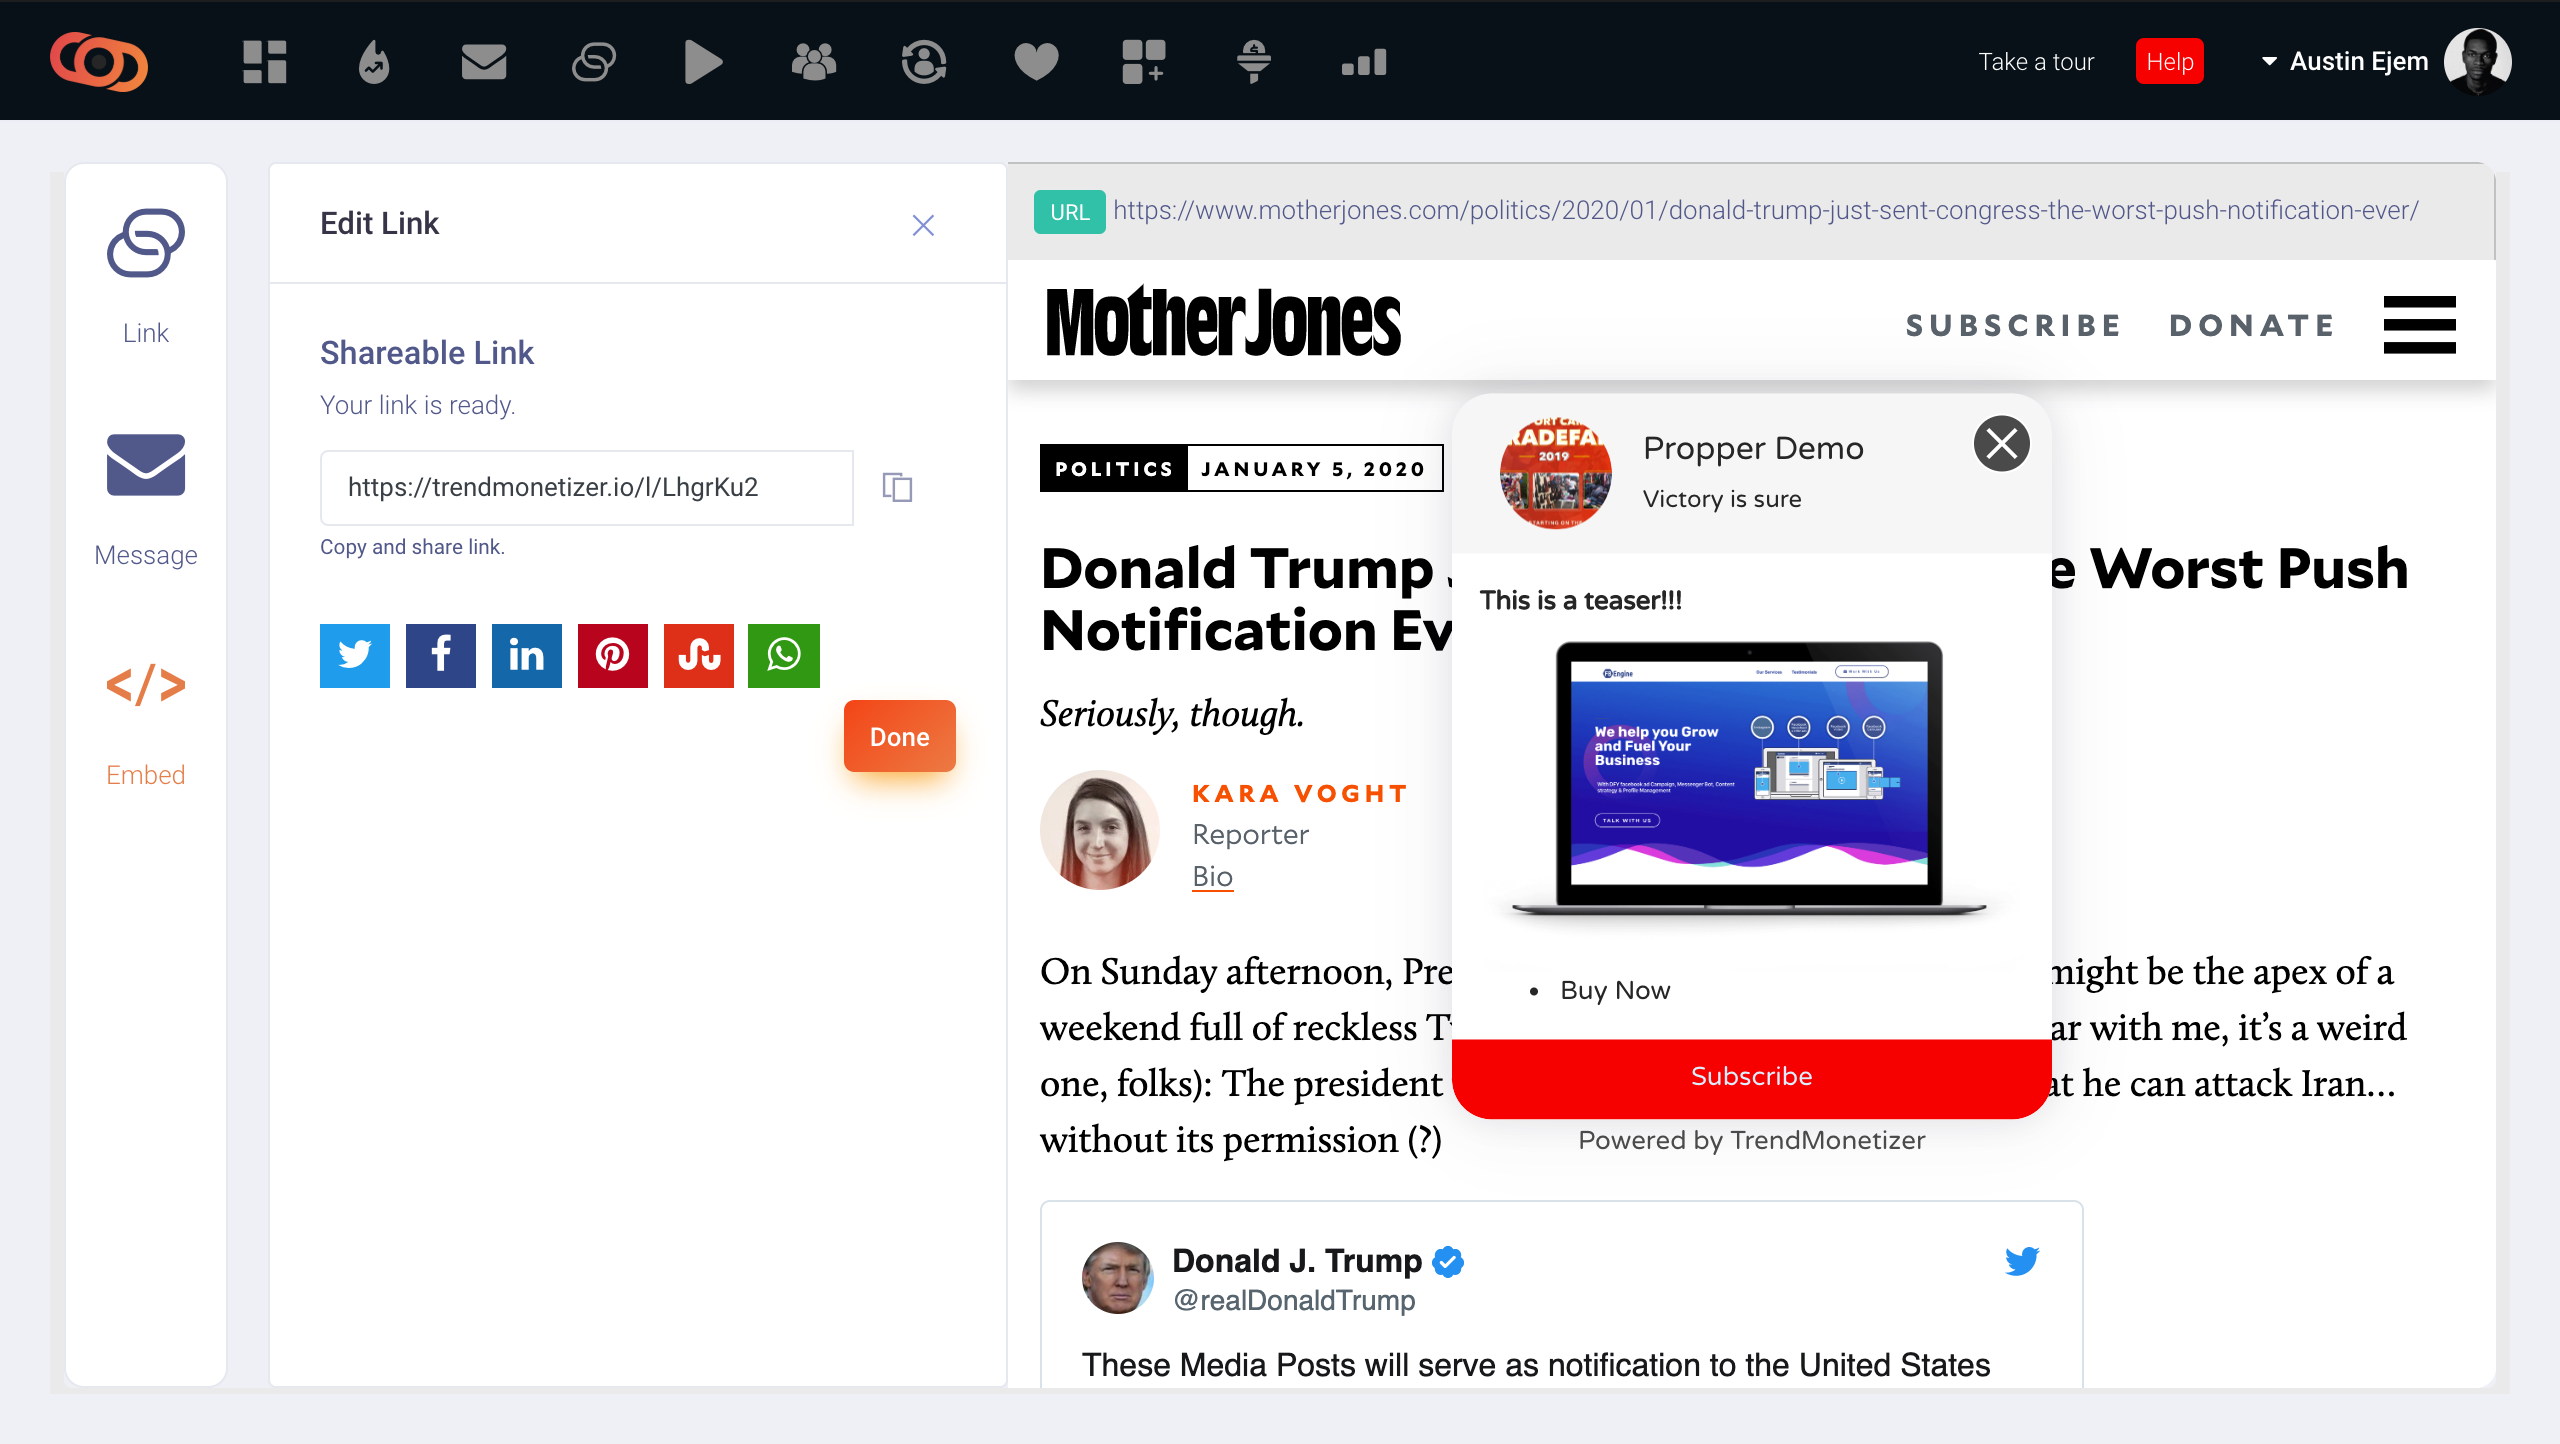
Task: Click Donald J. Trump tweet avatar
Action: click(x=1118, y=1278)
